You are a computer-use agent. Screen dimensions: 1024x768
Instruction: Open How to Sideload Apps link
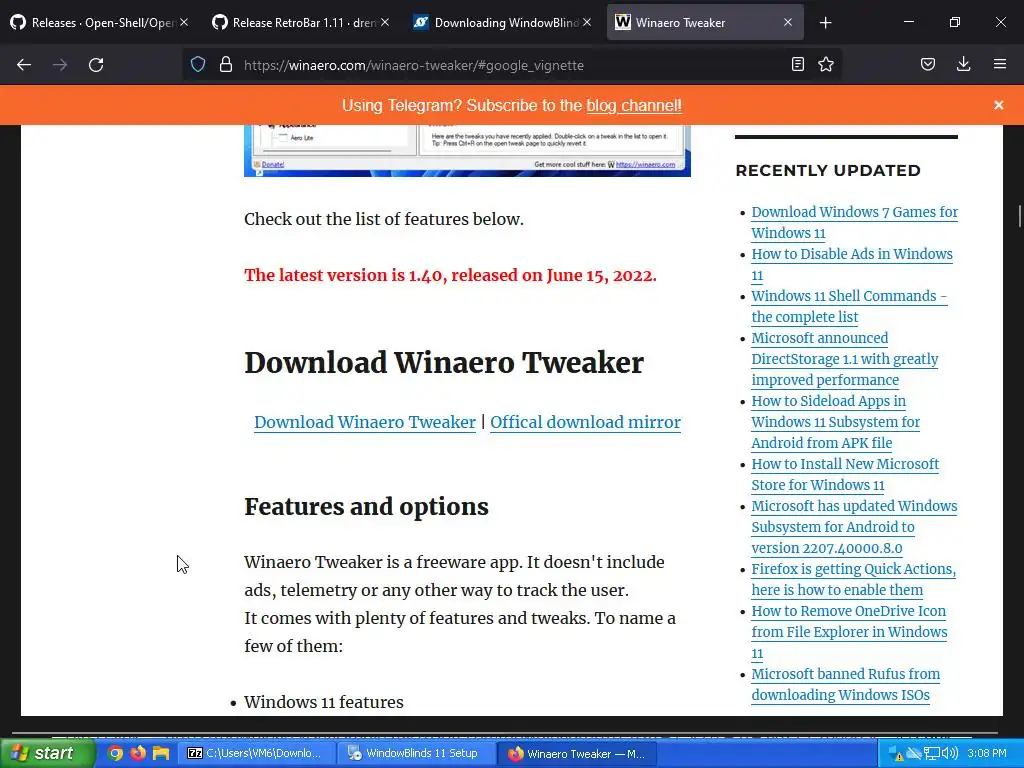click(x=835, y=422)
